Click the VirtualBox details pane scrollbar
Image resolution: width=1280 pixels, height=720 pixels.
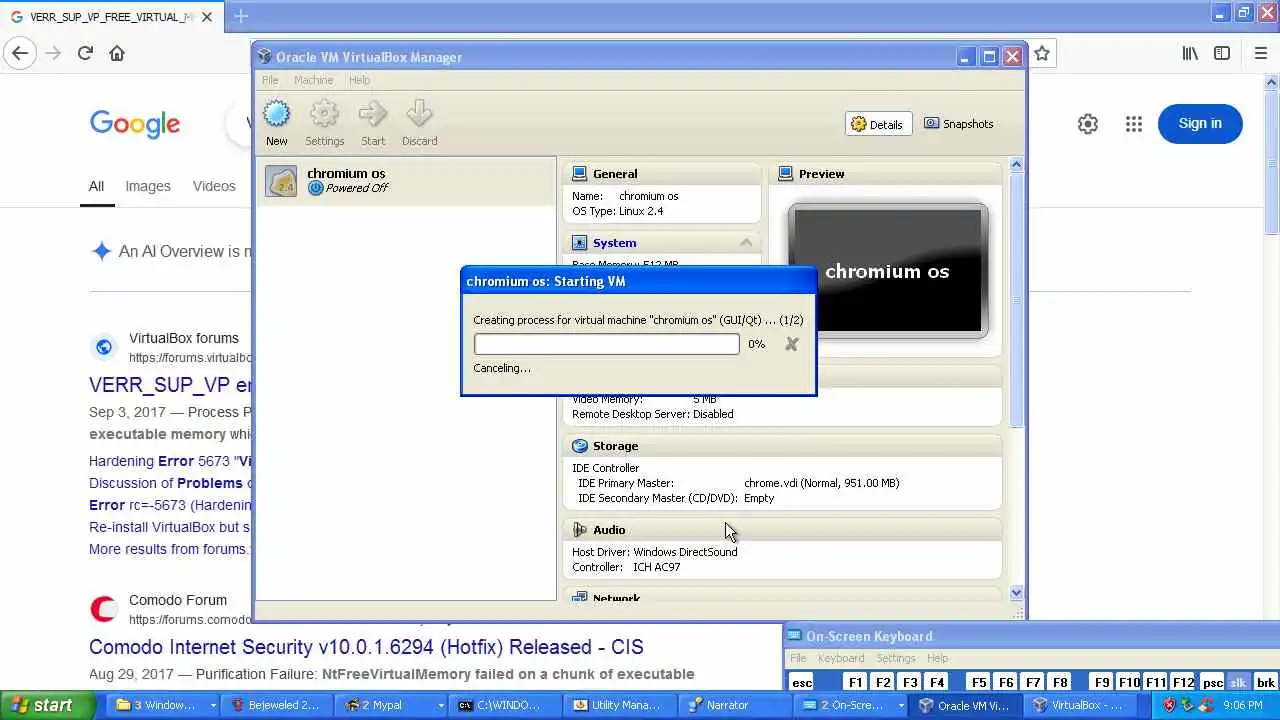pos(1016,300)
